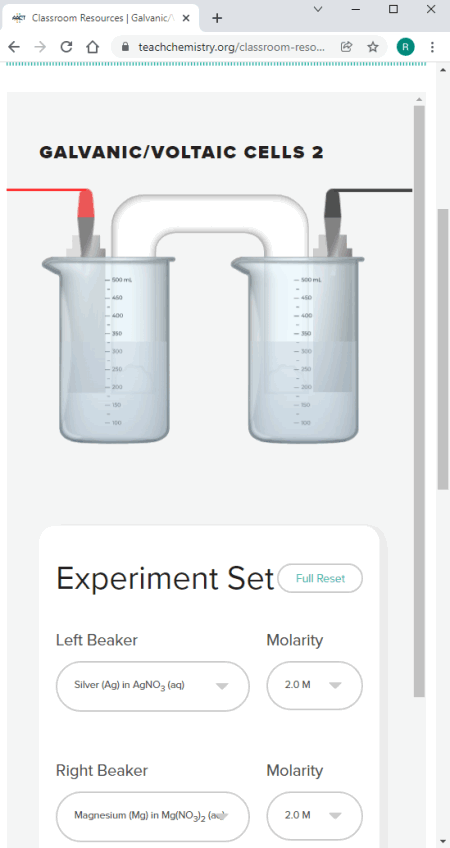Expand Left Beaker Silver (Ag) dropdown
This screenshot has height=848, width=450.
pos(153,686)
